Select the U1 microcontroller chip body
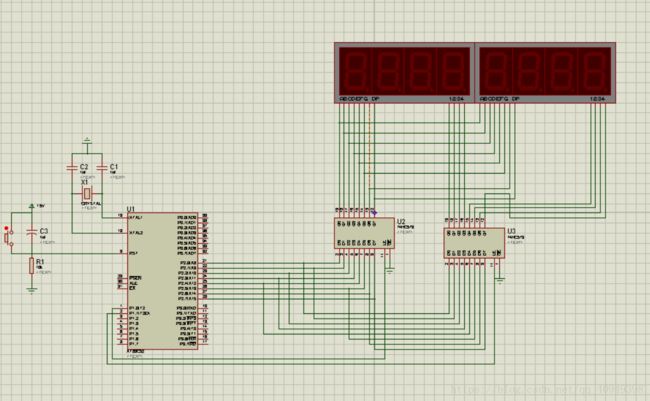Viewport: 650px width, 401px height. tap(162, 281)
